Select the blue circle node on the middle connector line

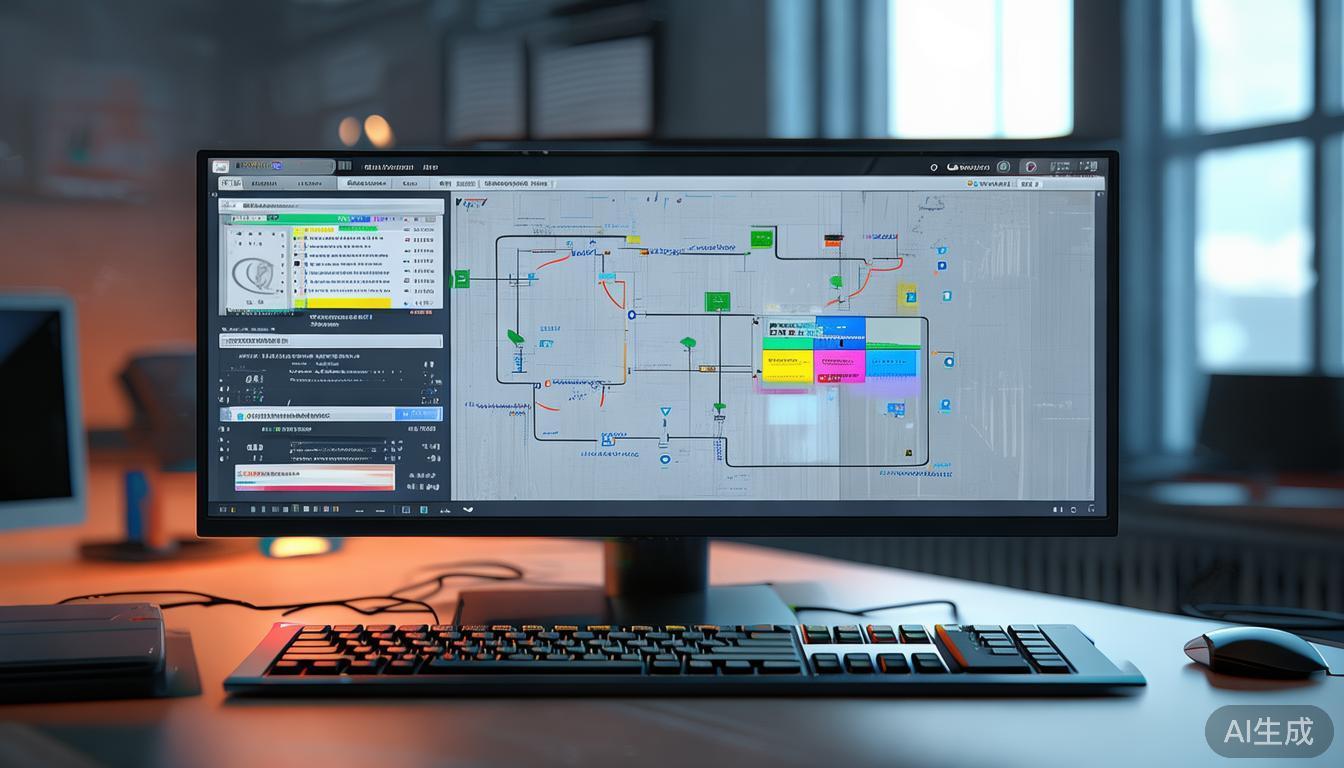[x=631, y=315]
